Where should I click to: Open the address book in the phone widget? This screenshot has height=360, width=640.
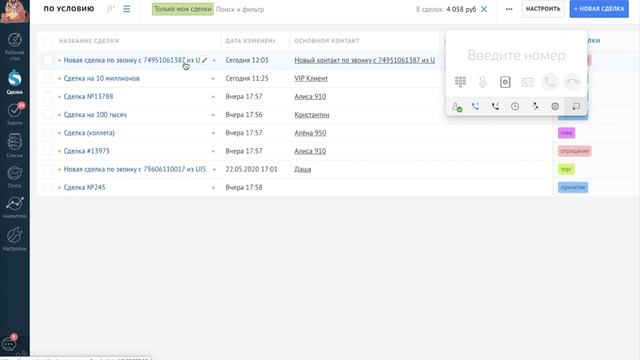click(x=505, y=82)
